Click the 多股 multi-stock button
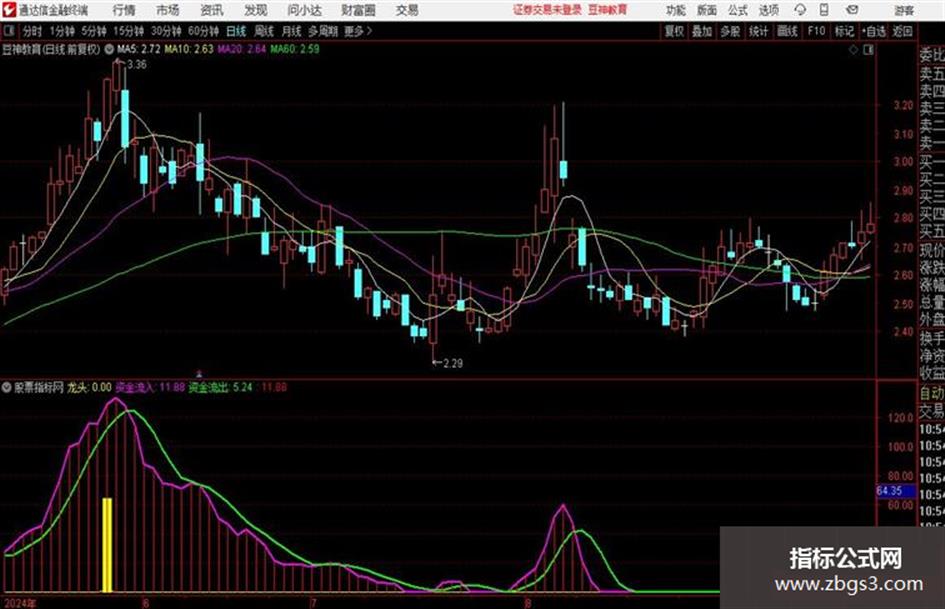The image size is (945, 609). click(x=730, y=31)
